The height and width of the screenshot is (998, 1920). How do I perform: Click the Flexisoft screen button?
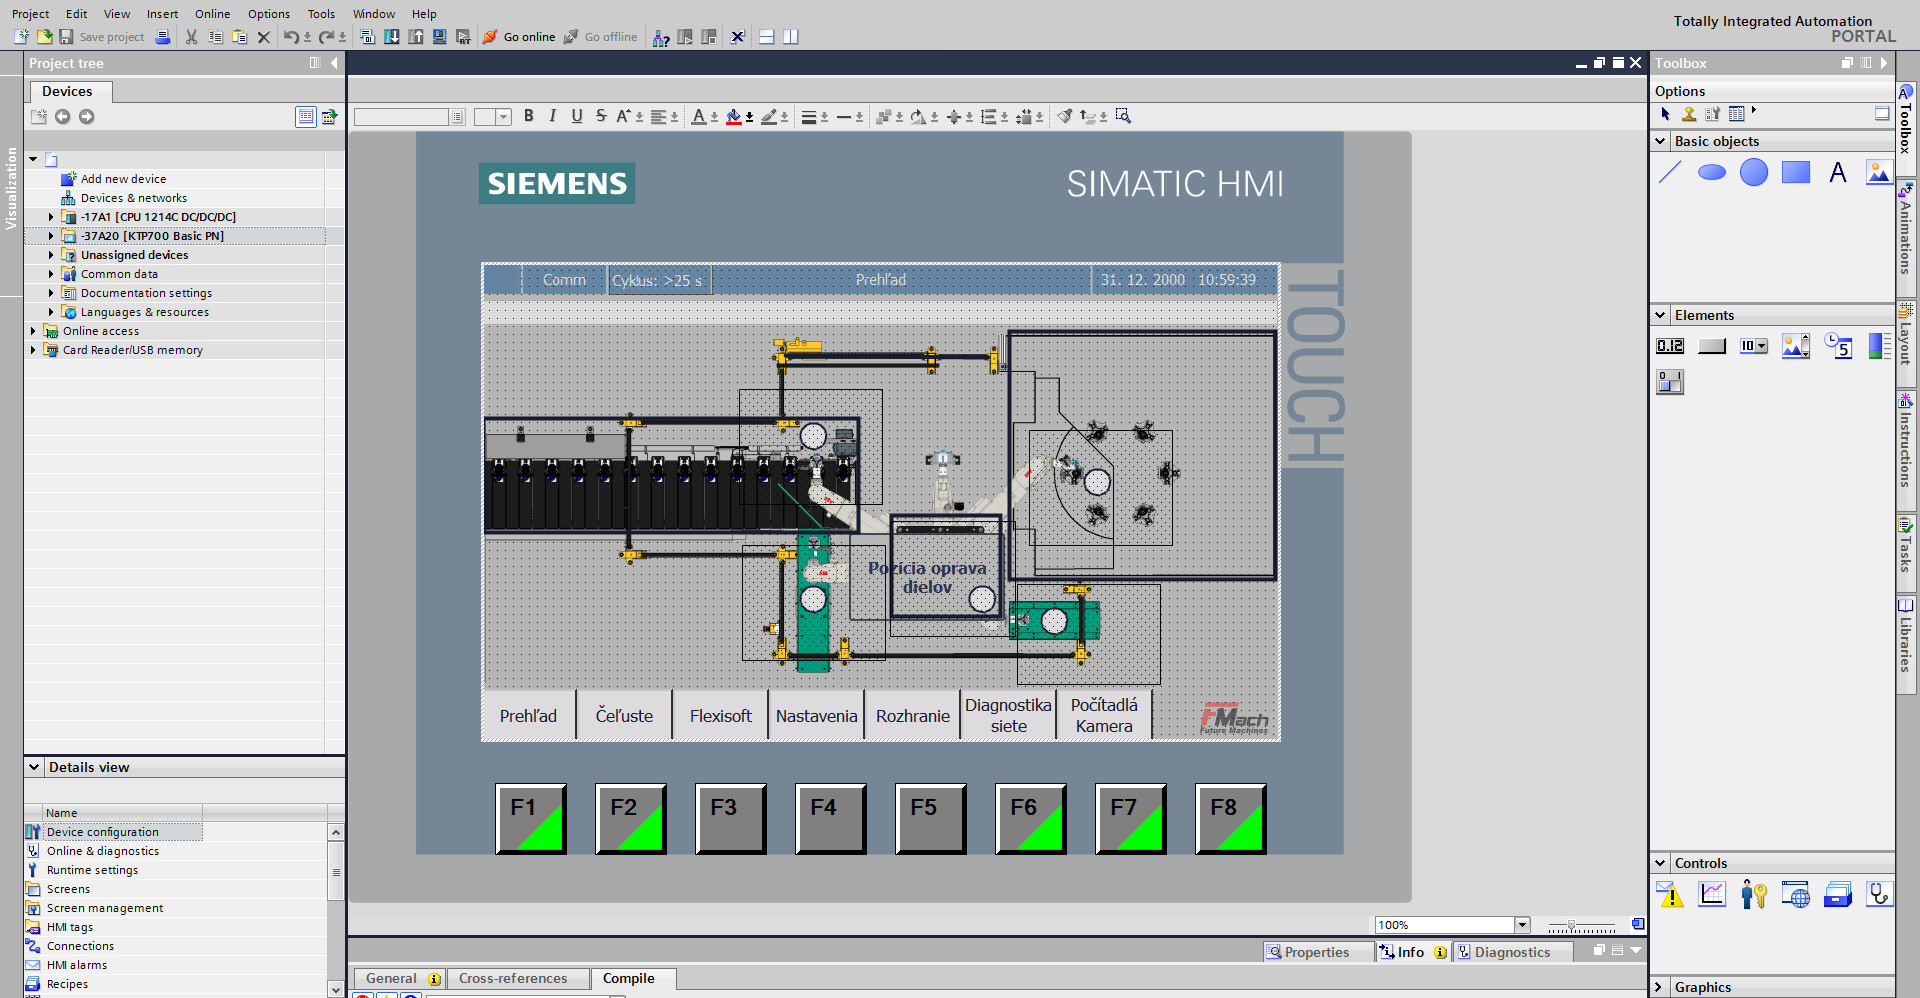[720, 716]
